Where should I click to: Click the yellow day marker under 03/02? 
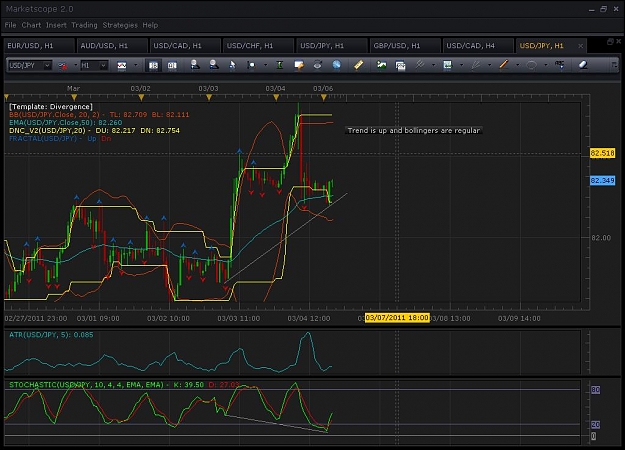(141, 97)
